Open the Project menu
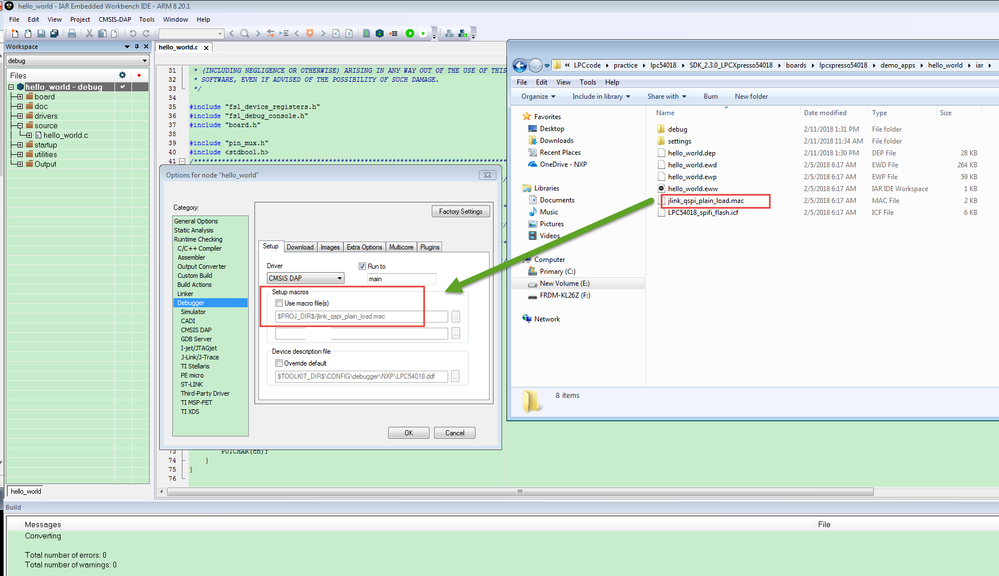999x576 pixels. (80, 20)
